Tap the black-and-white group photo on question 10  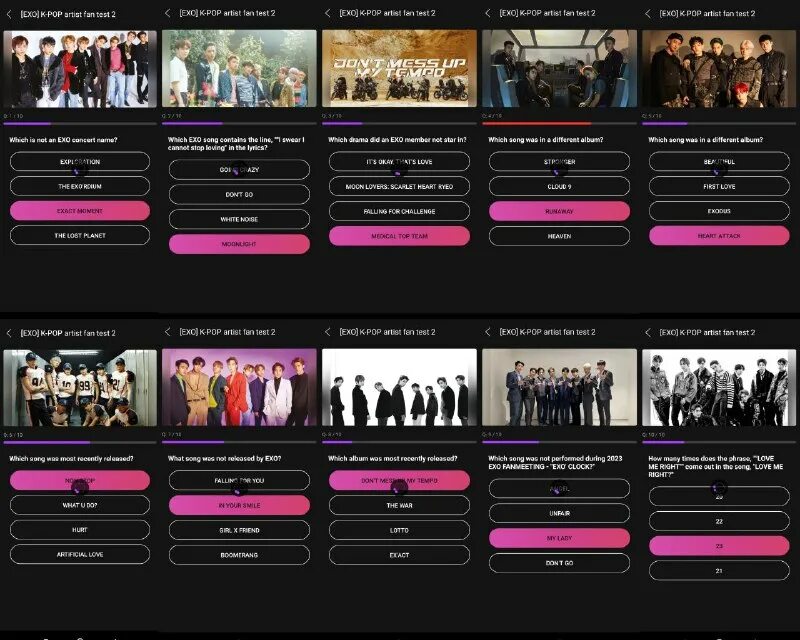tap(719, 387)
